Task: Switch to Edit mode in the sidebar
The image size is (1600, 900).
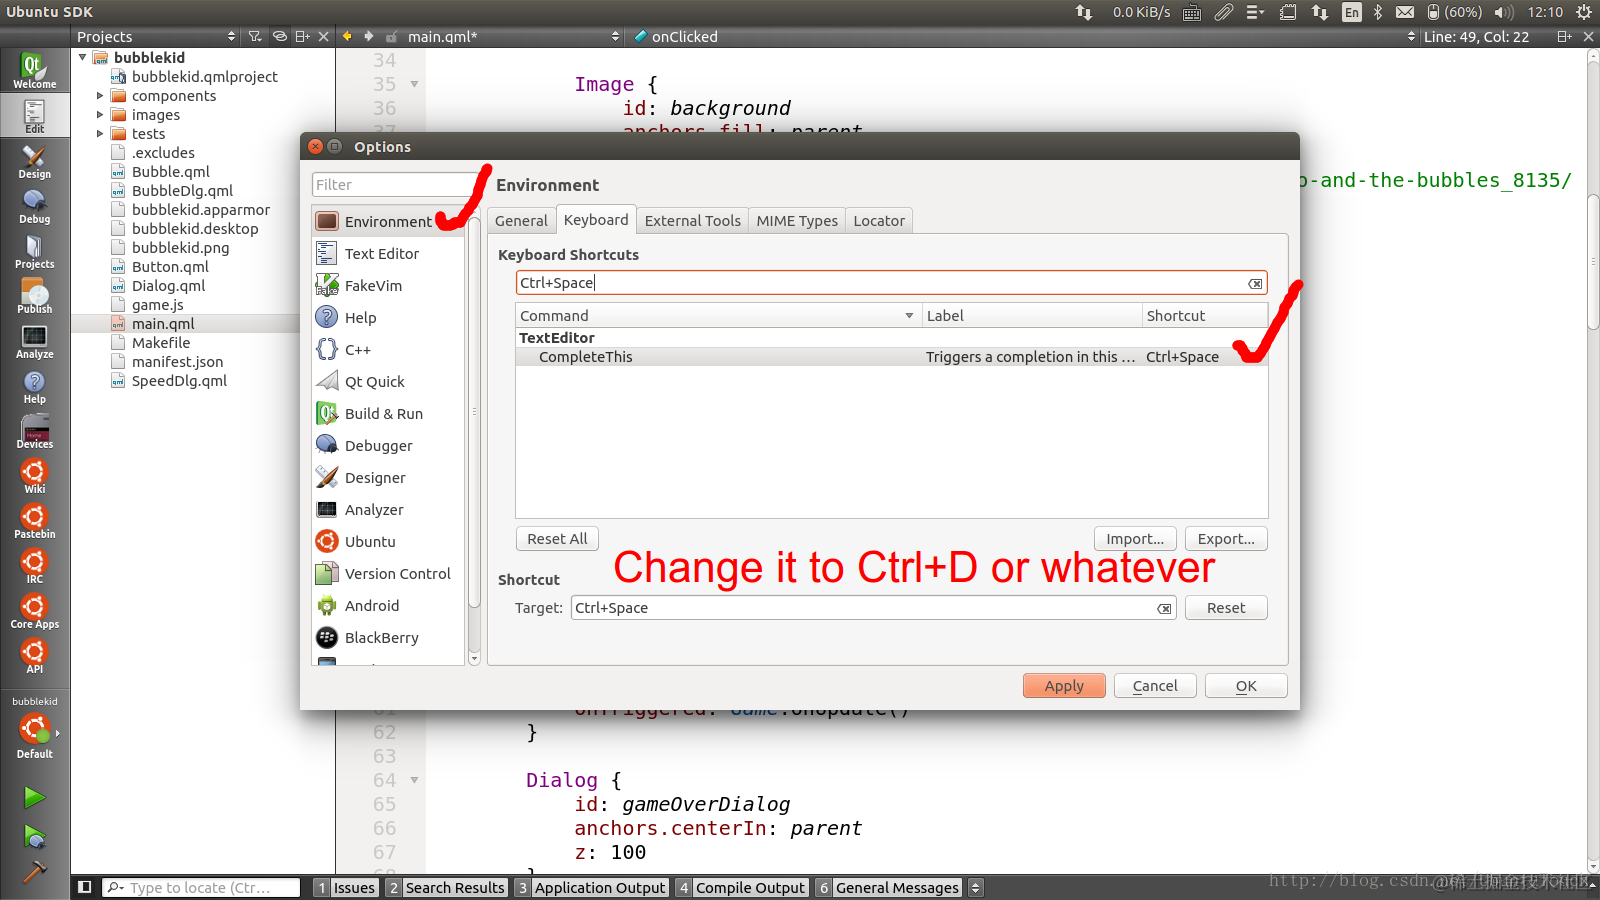Action: coord(34,116)
